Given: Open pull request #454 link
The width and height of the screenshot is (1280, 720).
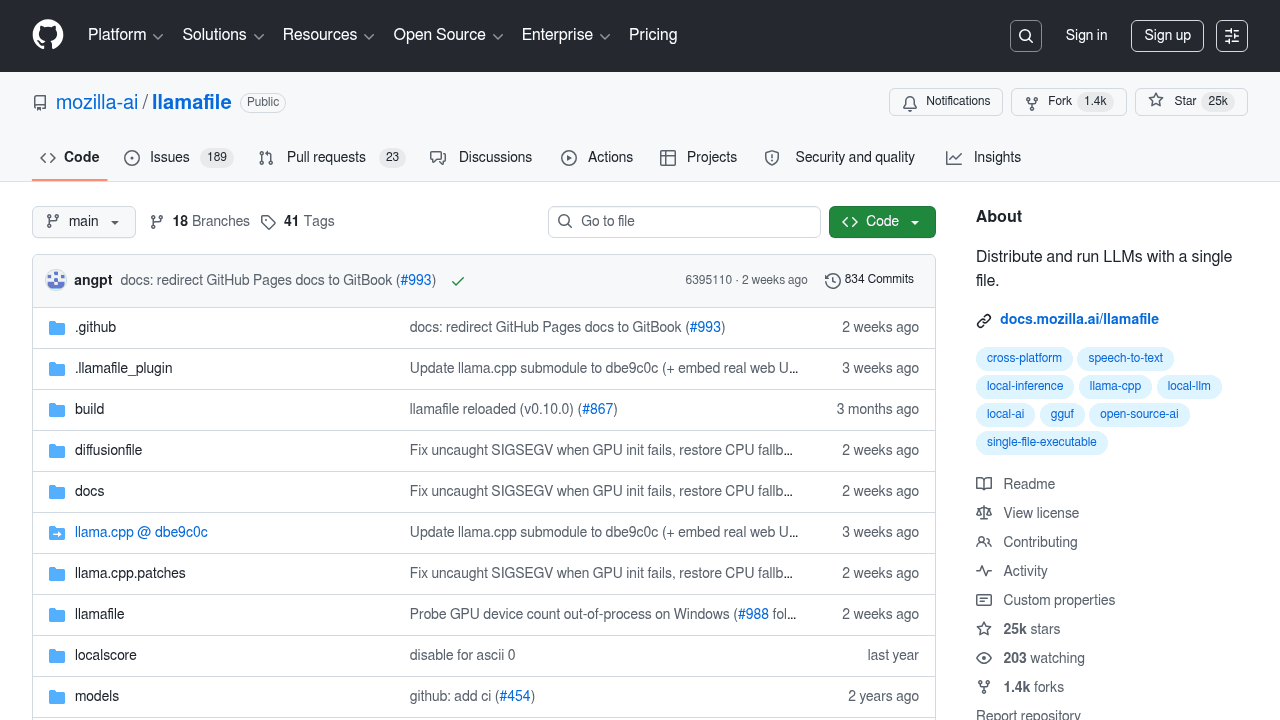Looking at the screenshot, I should click(x=515, y=697).
